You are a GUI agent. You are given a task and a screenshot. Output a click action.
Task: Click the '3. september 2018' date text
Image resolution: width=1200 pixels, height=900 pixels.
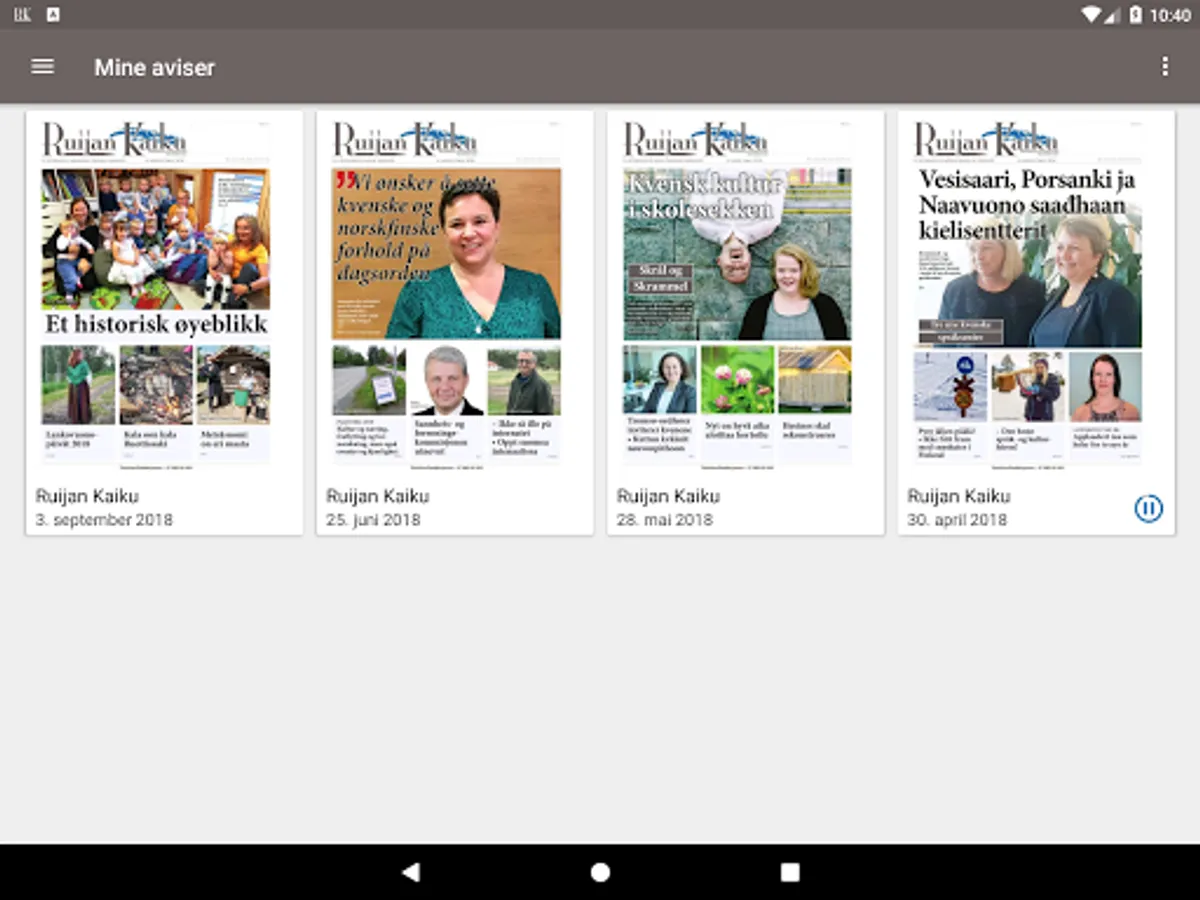(x=104, y=520)
